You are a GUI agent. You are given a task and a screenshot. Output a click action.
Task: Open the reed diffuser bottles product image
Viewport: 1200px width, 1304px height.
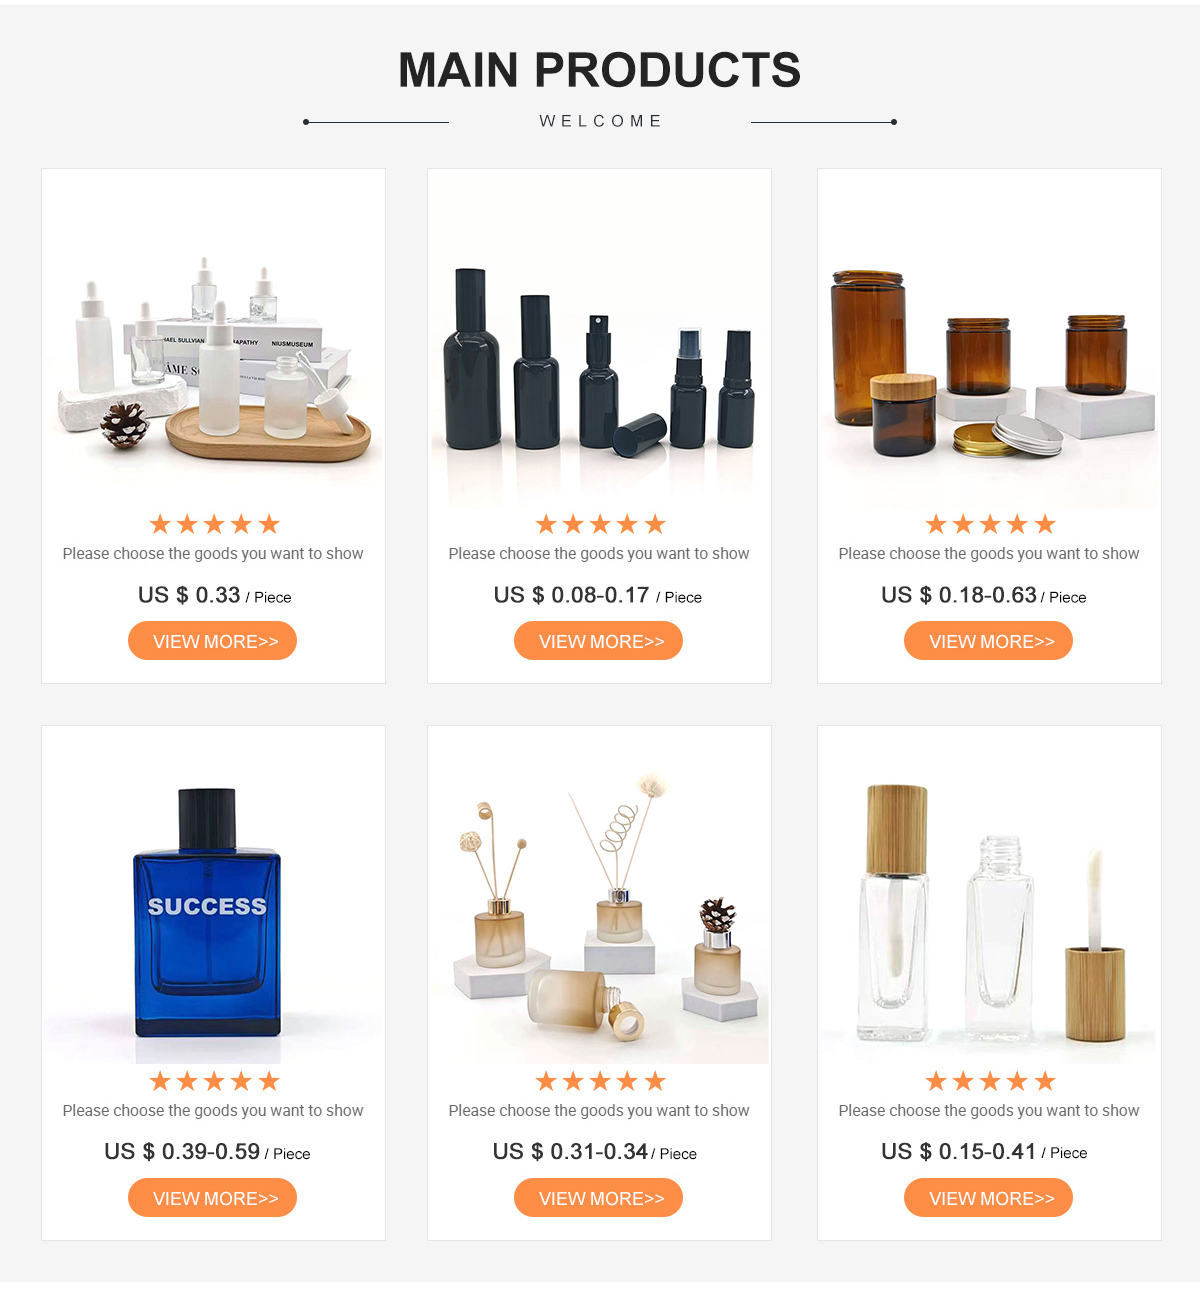pos(599,896)
